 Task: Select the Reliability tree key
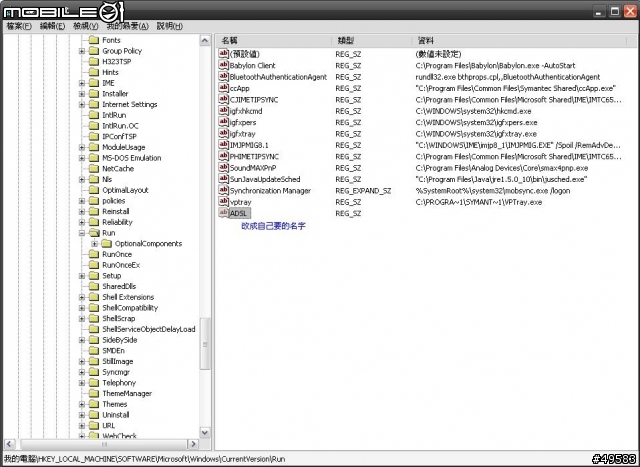[117, 222]
